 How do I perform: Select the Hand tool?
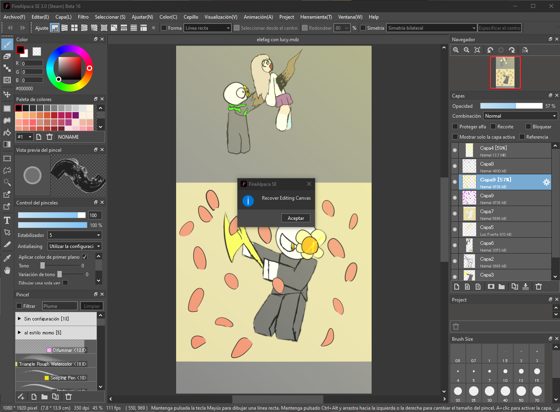(x=7, y=270)
